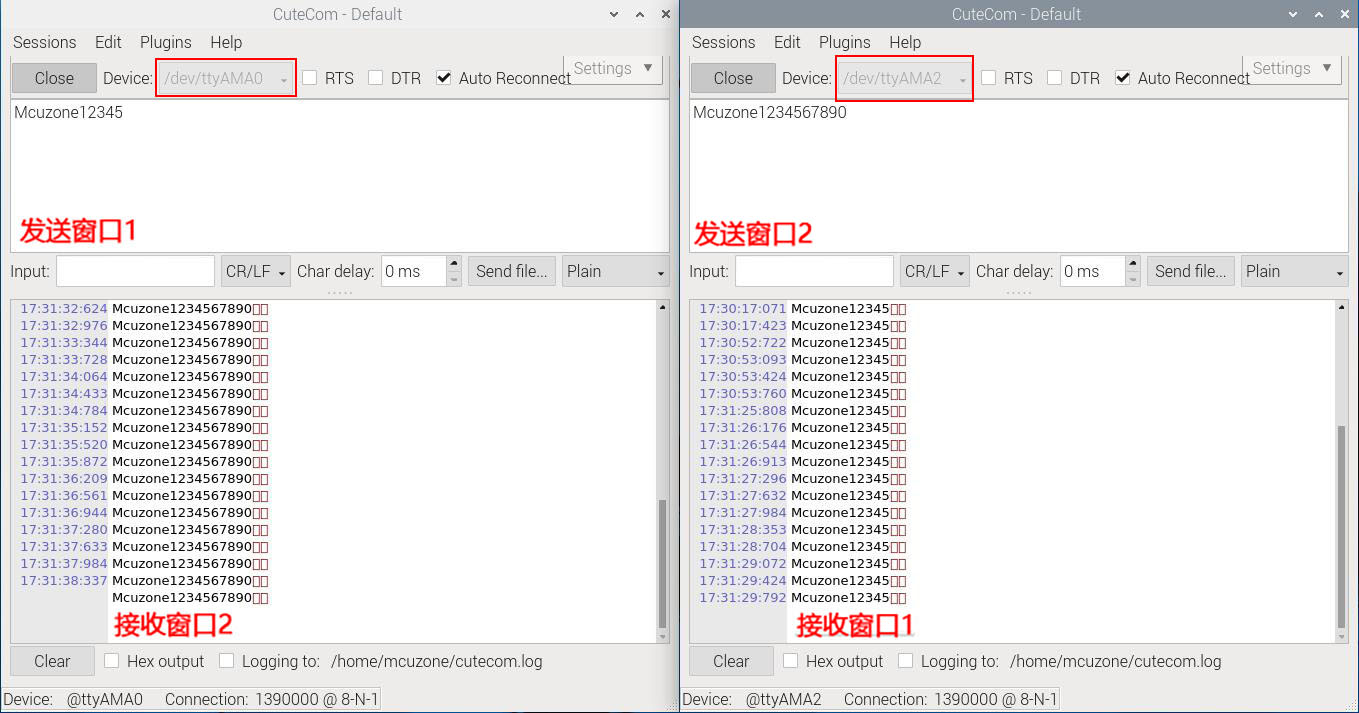
Task: Enable Logging to checkbox in left window
Action: tap(226, 661)
